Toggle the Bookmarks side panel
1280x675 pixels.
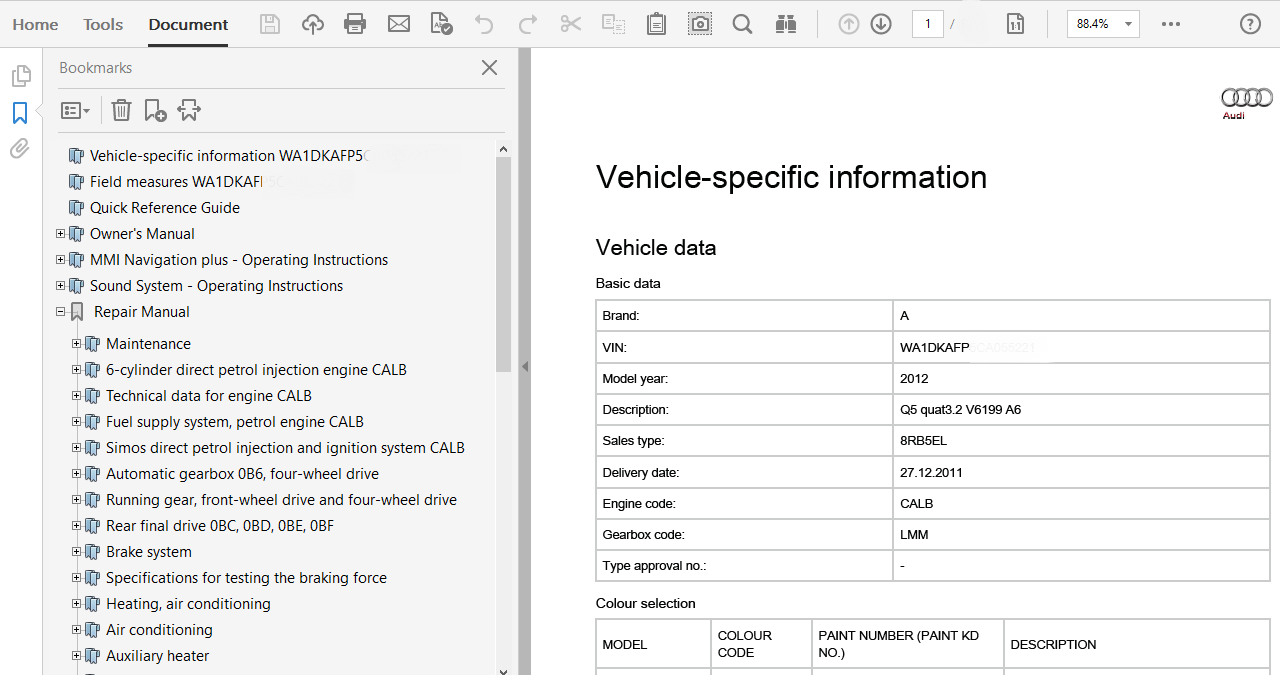20,113
